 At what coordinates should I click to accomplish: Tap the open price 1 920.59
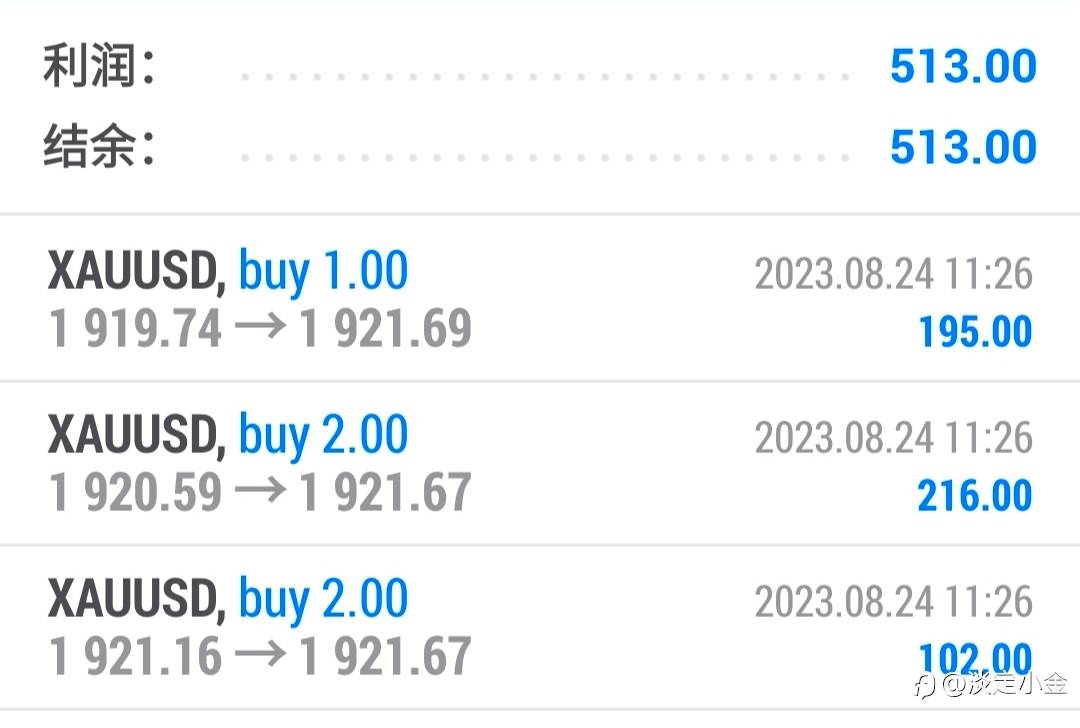(136, 492)
